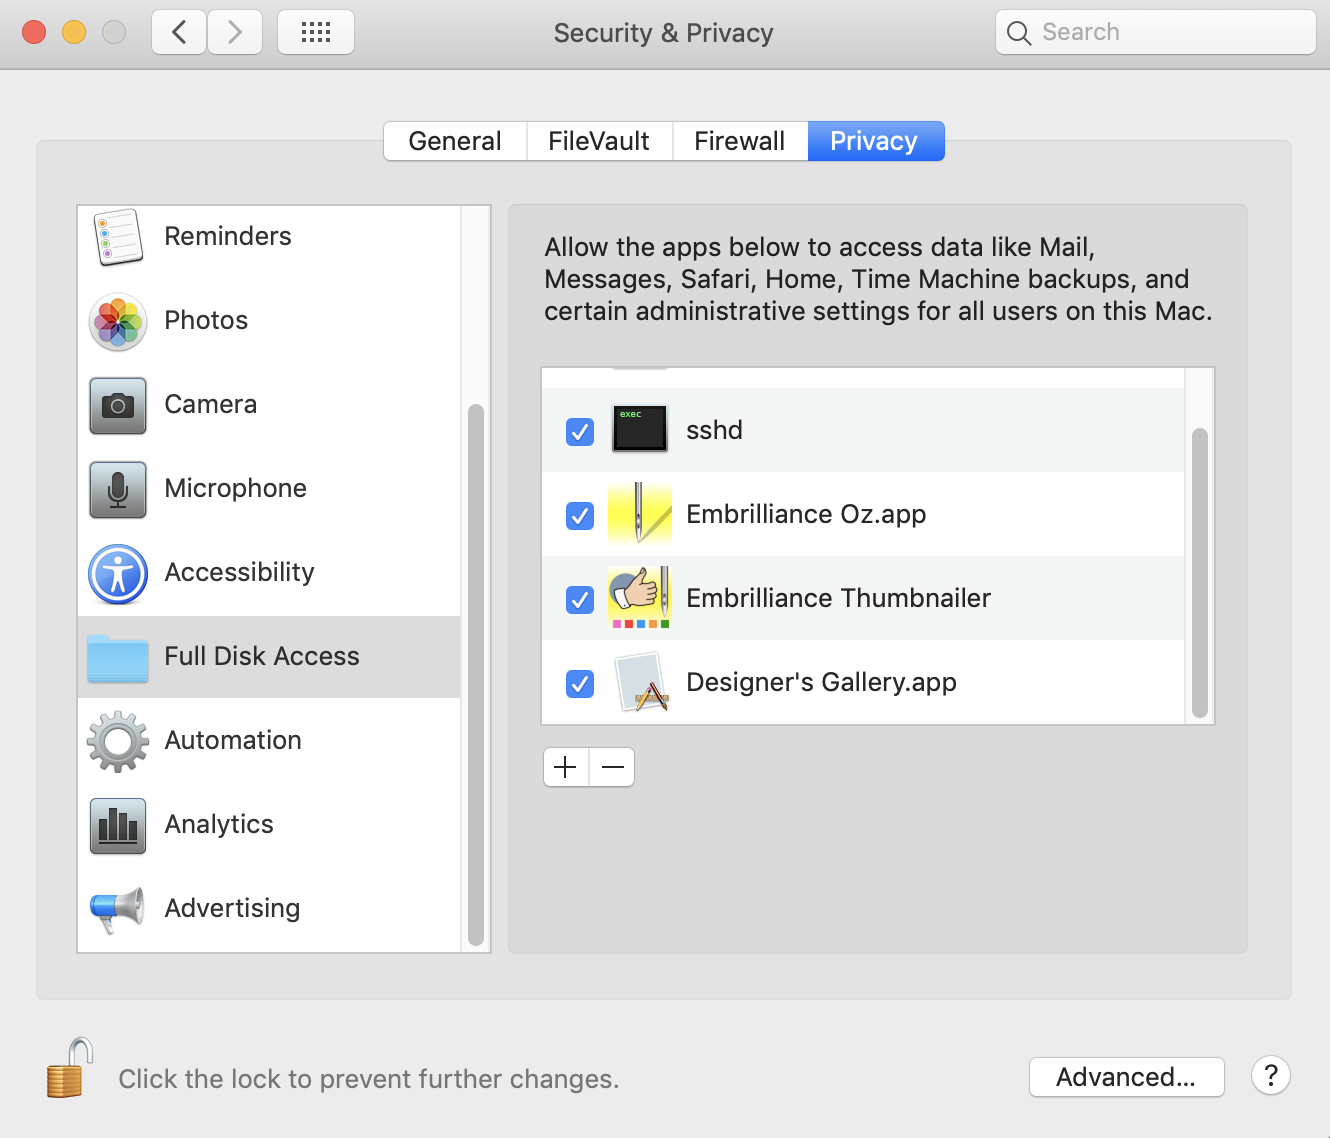This screenshot has width=1330, height=1138.
Task: Click the Advanced... button
Action: pyautogui.click(x=1126, y=1077)
